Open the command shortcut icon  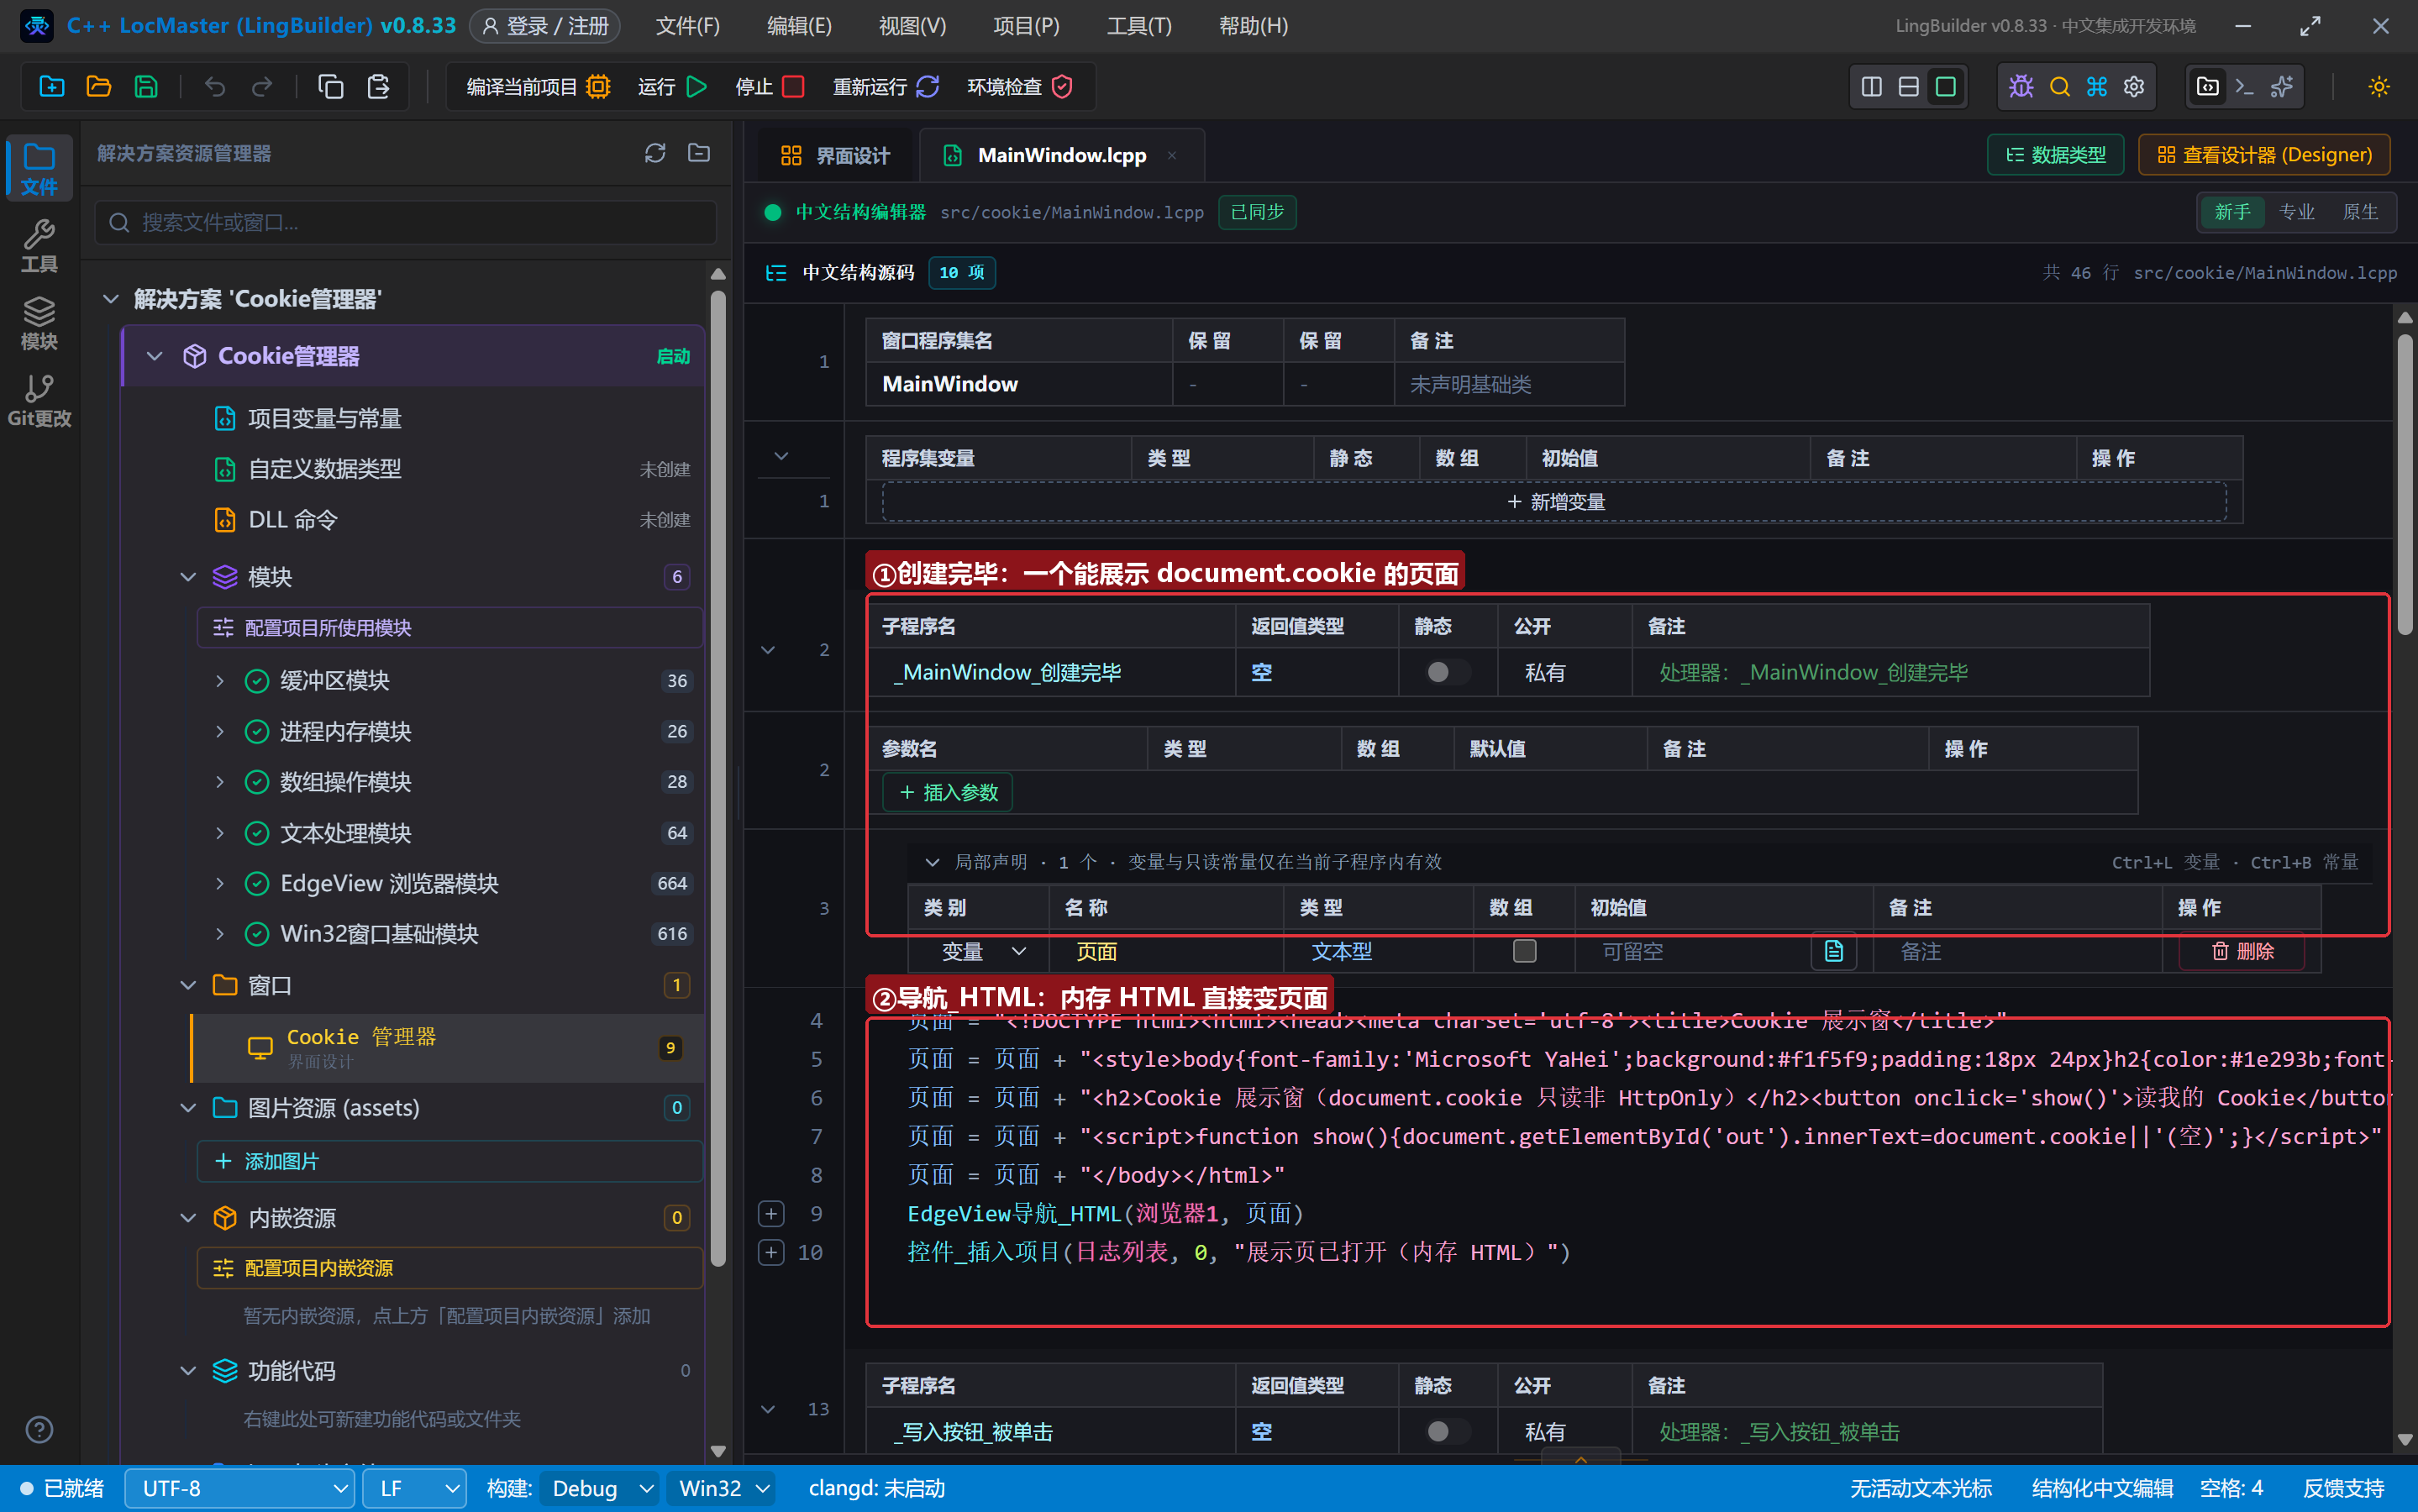click(2097, 87)
